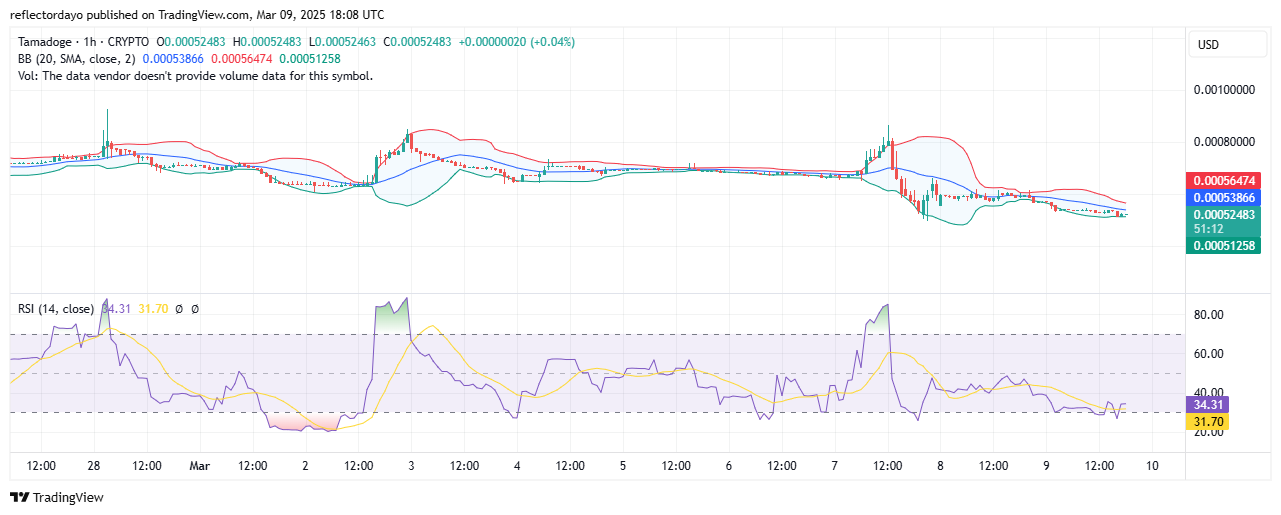The width and height of the screenshot is (1281, 515).
Task: Click the blue 0.00053866 price tag on axis
Action: pyautogui.click(x=1221, y=198)
